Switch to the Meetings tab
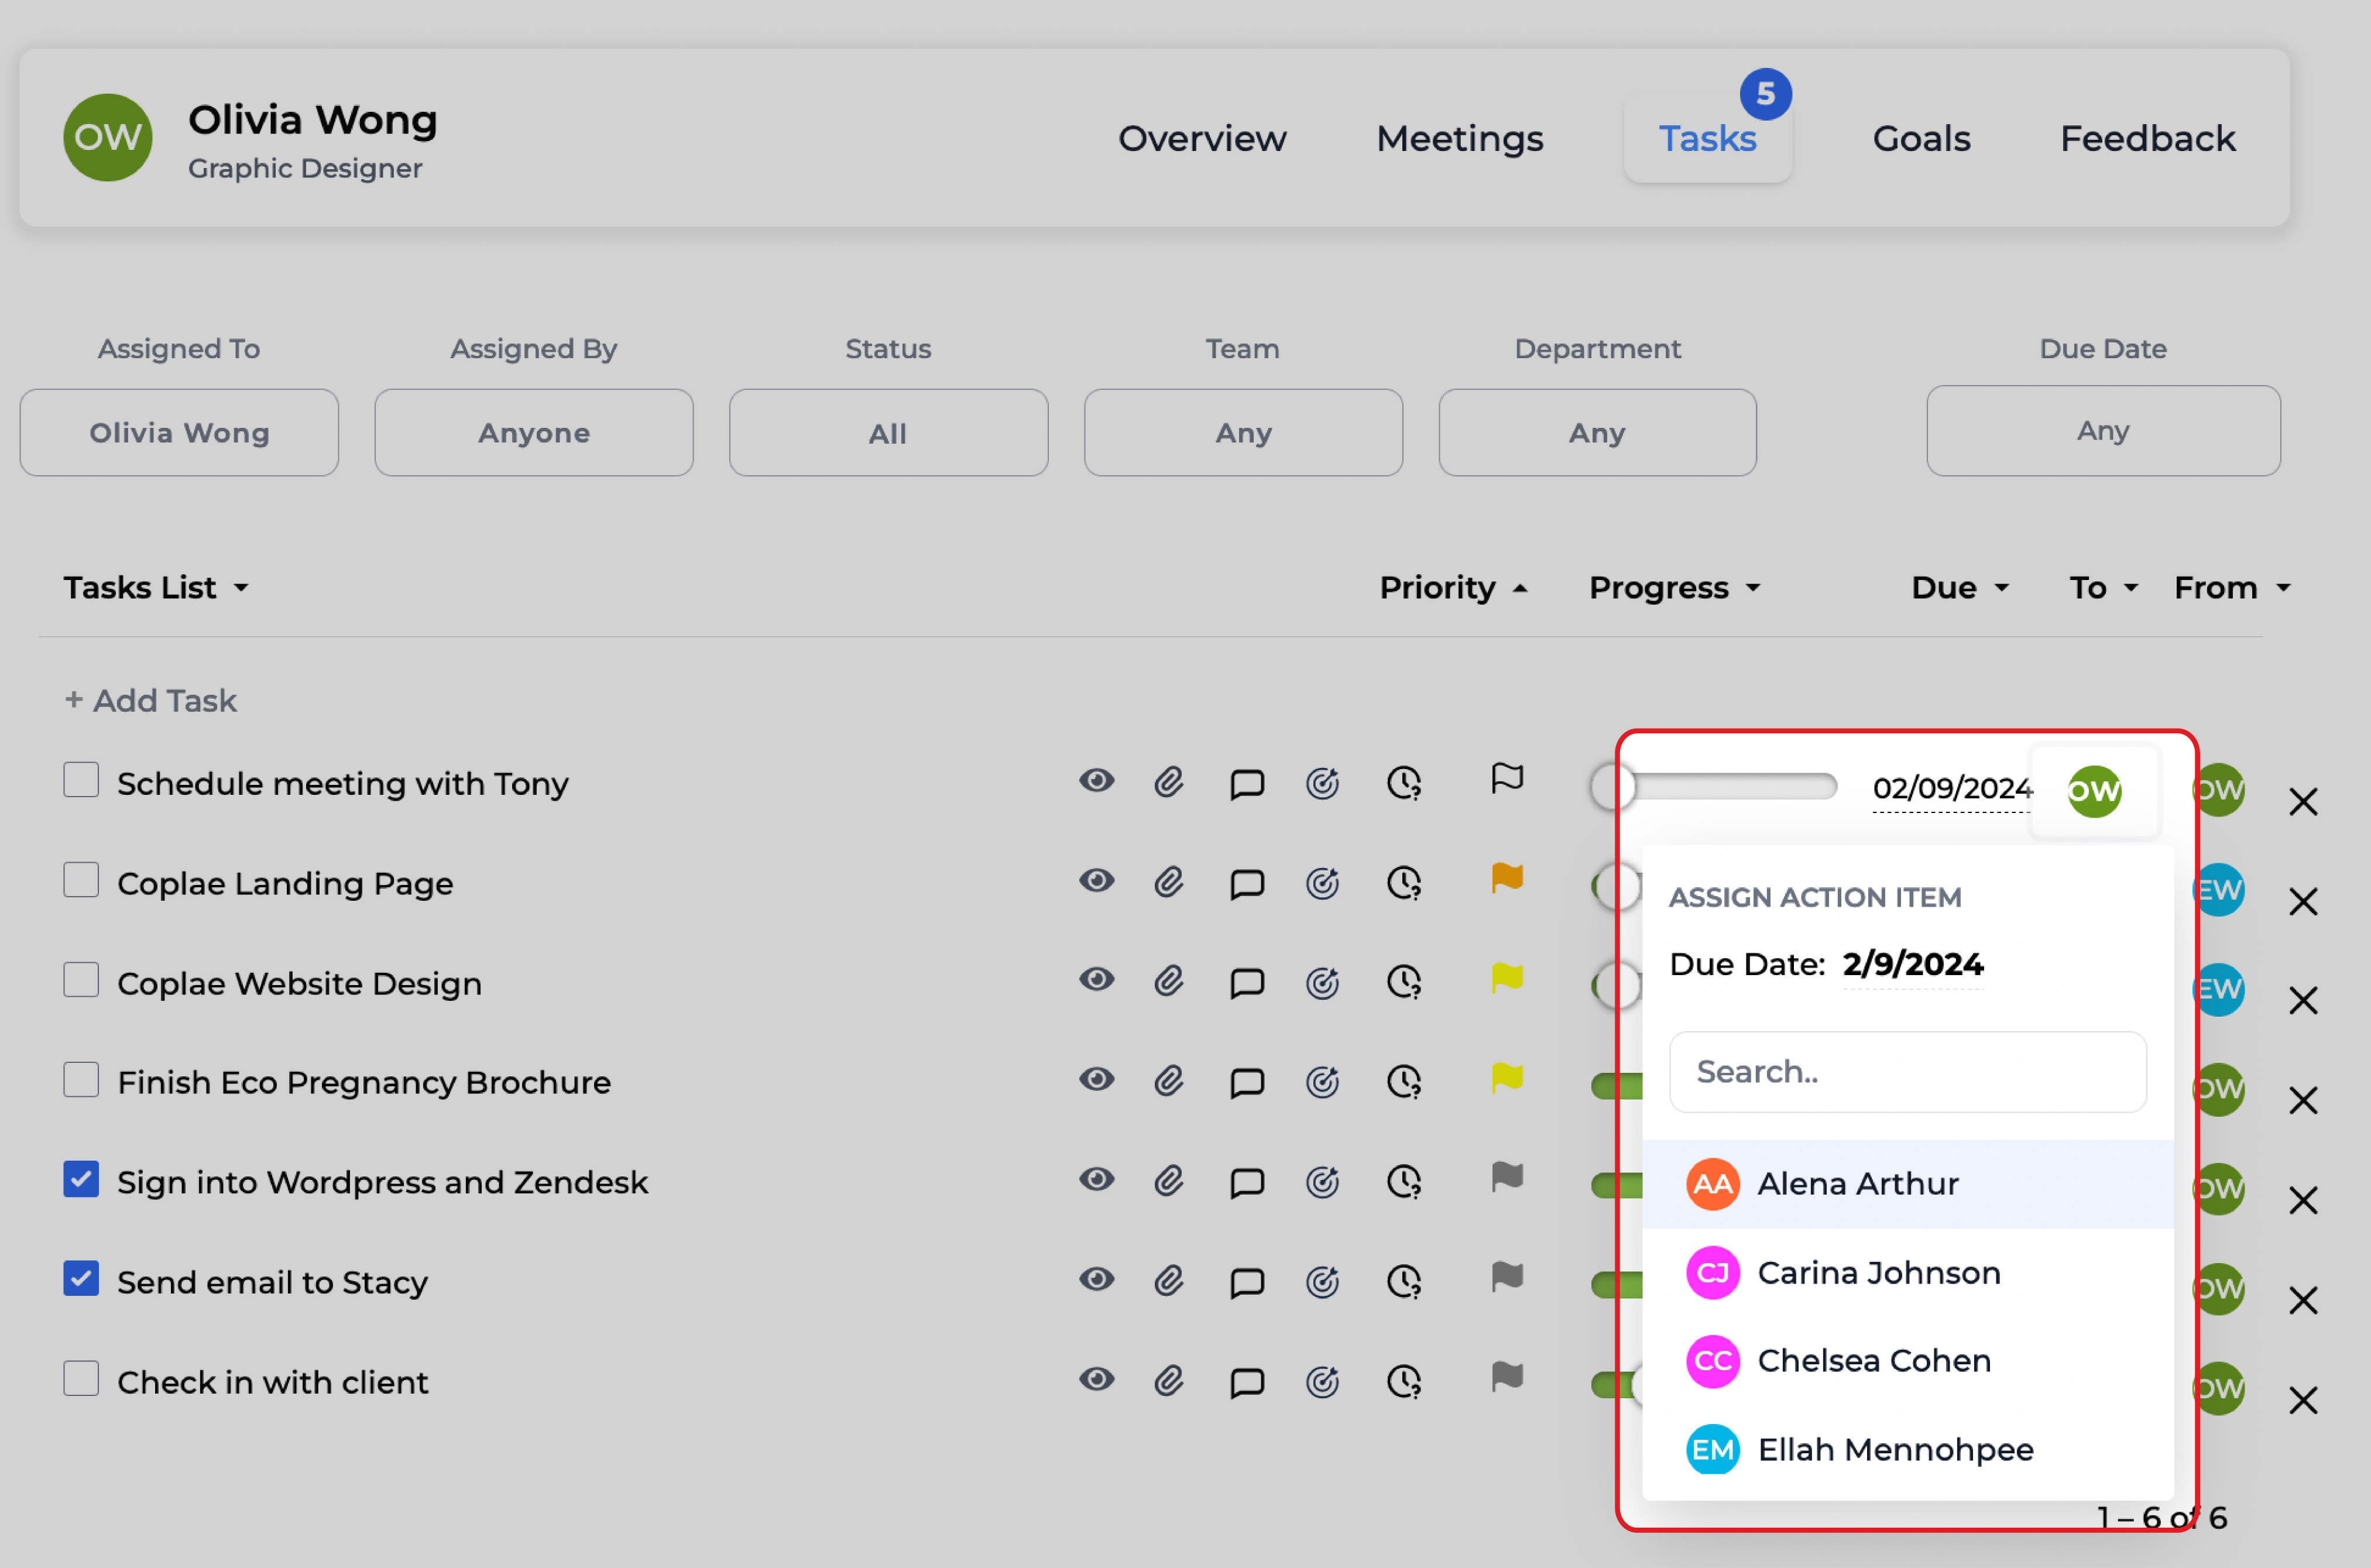2371x1568 pixels. pyautogui.click(x=1459, y=138)
